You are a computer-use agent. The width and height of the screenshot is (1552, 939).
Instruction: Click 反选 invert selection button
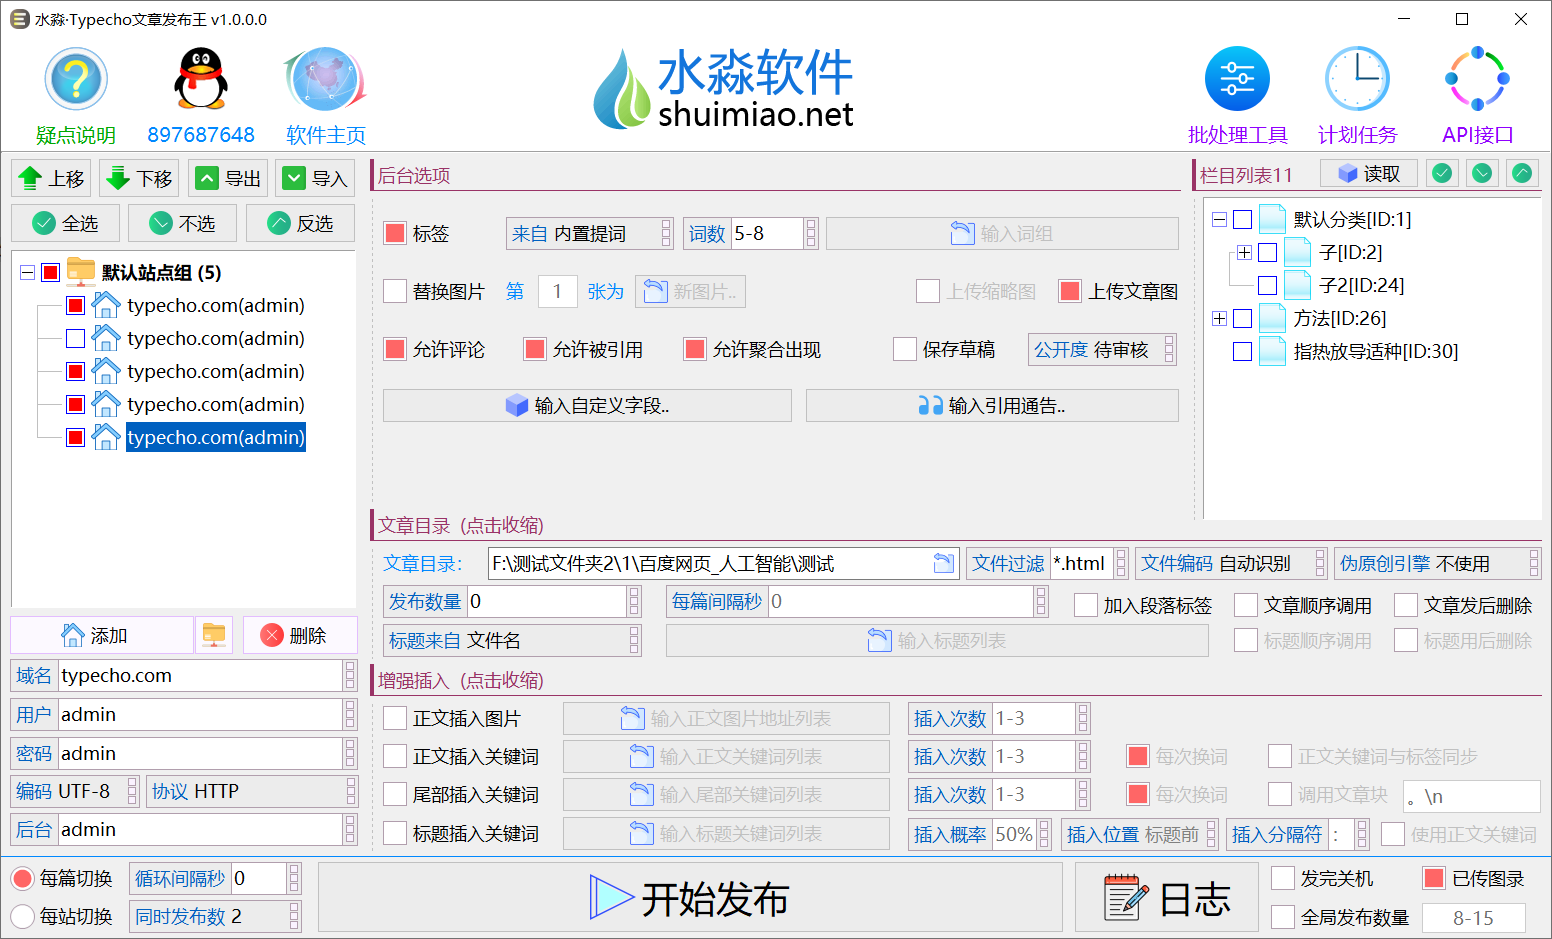coord(300,223)
